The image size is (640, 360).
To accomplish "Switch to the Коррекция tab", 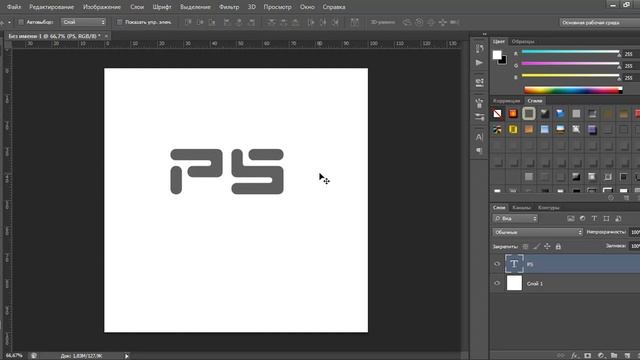I will pos(507,101).
